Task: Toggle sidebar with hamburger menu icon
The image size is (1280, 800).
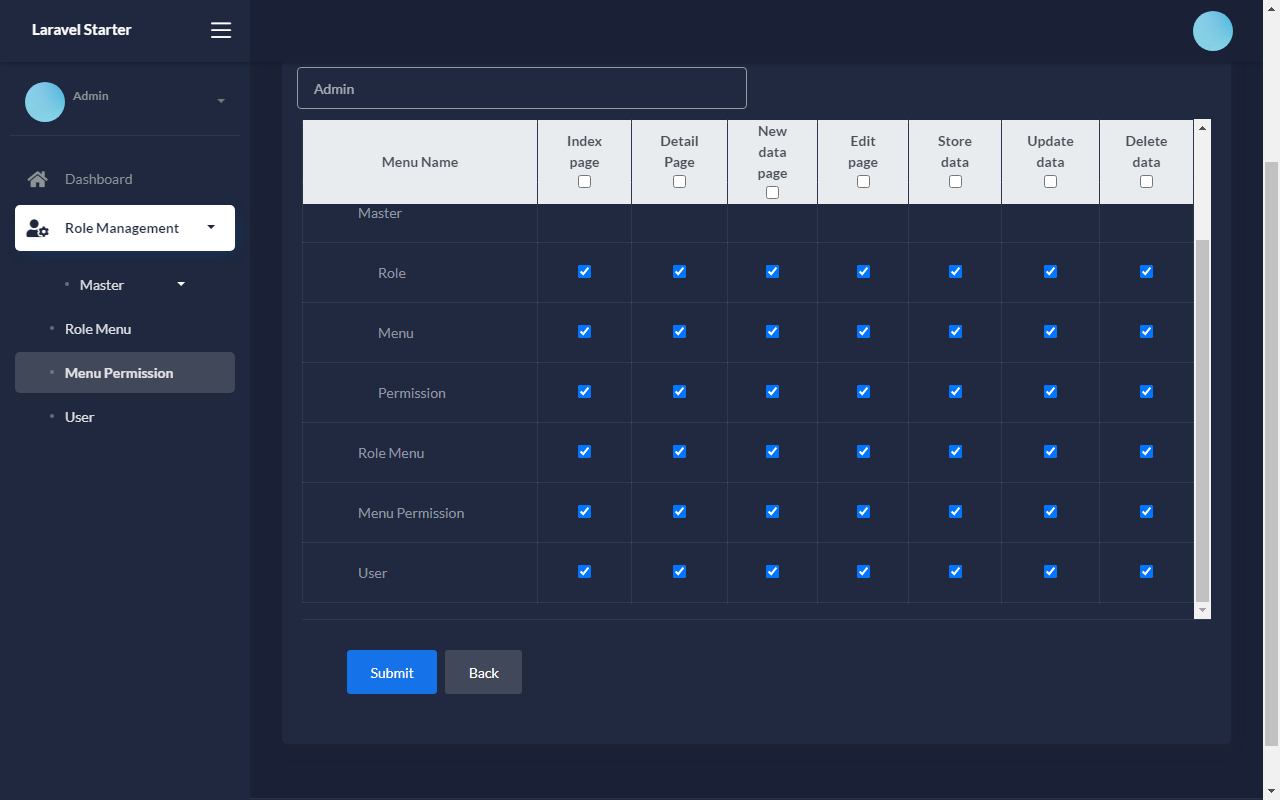Action: coord(221,30)
